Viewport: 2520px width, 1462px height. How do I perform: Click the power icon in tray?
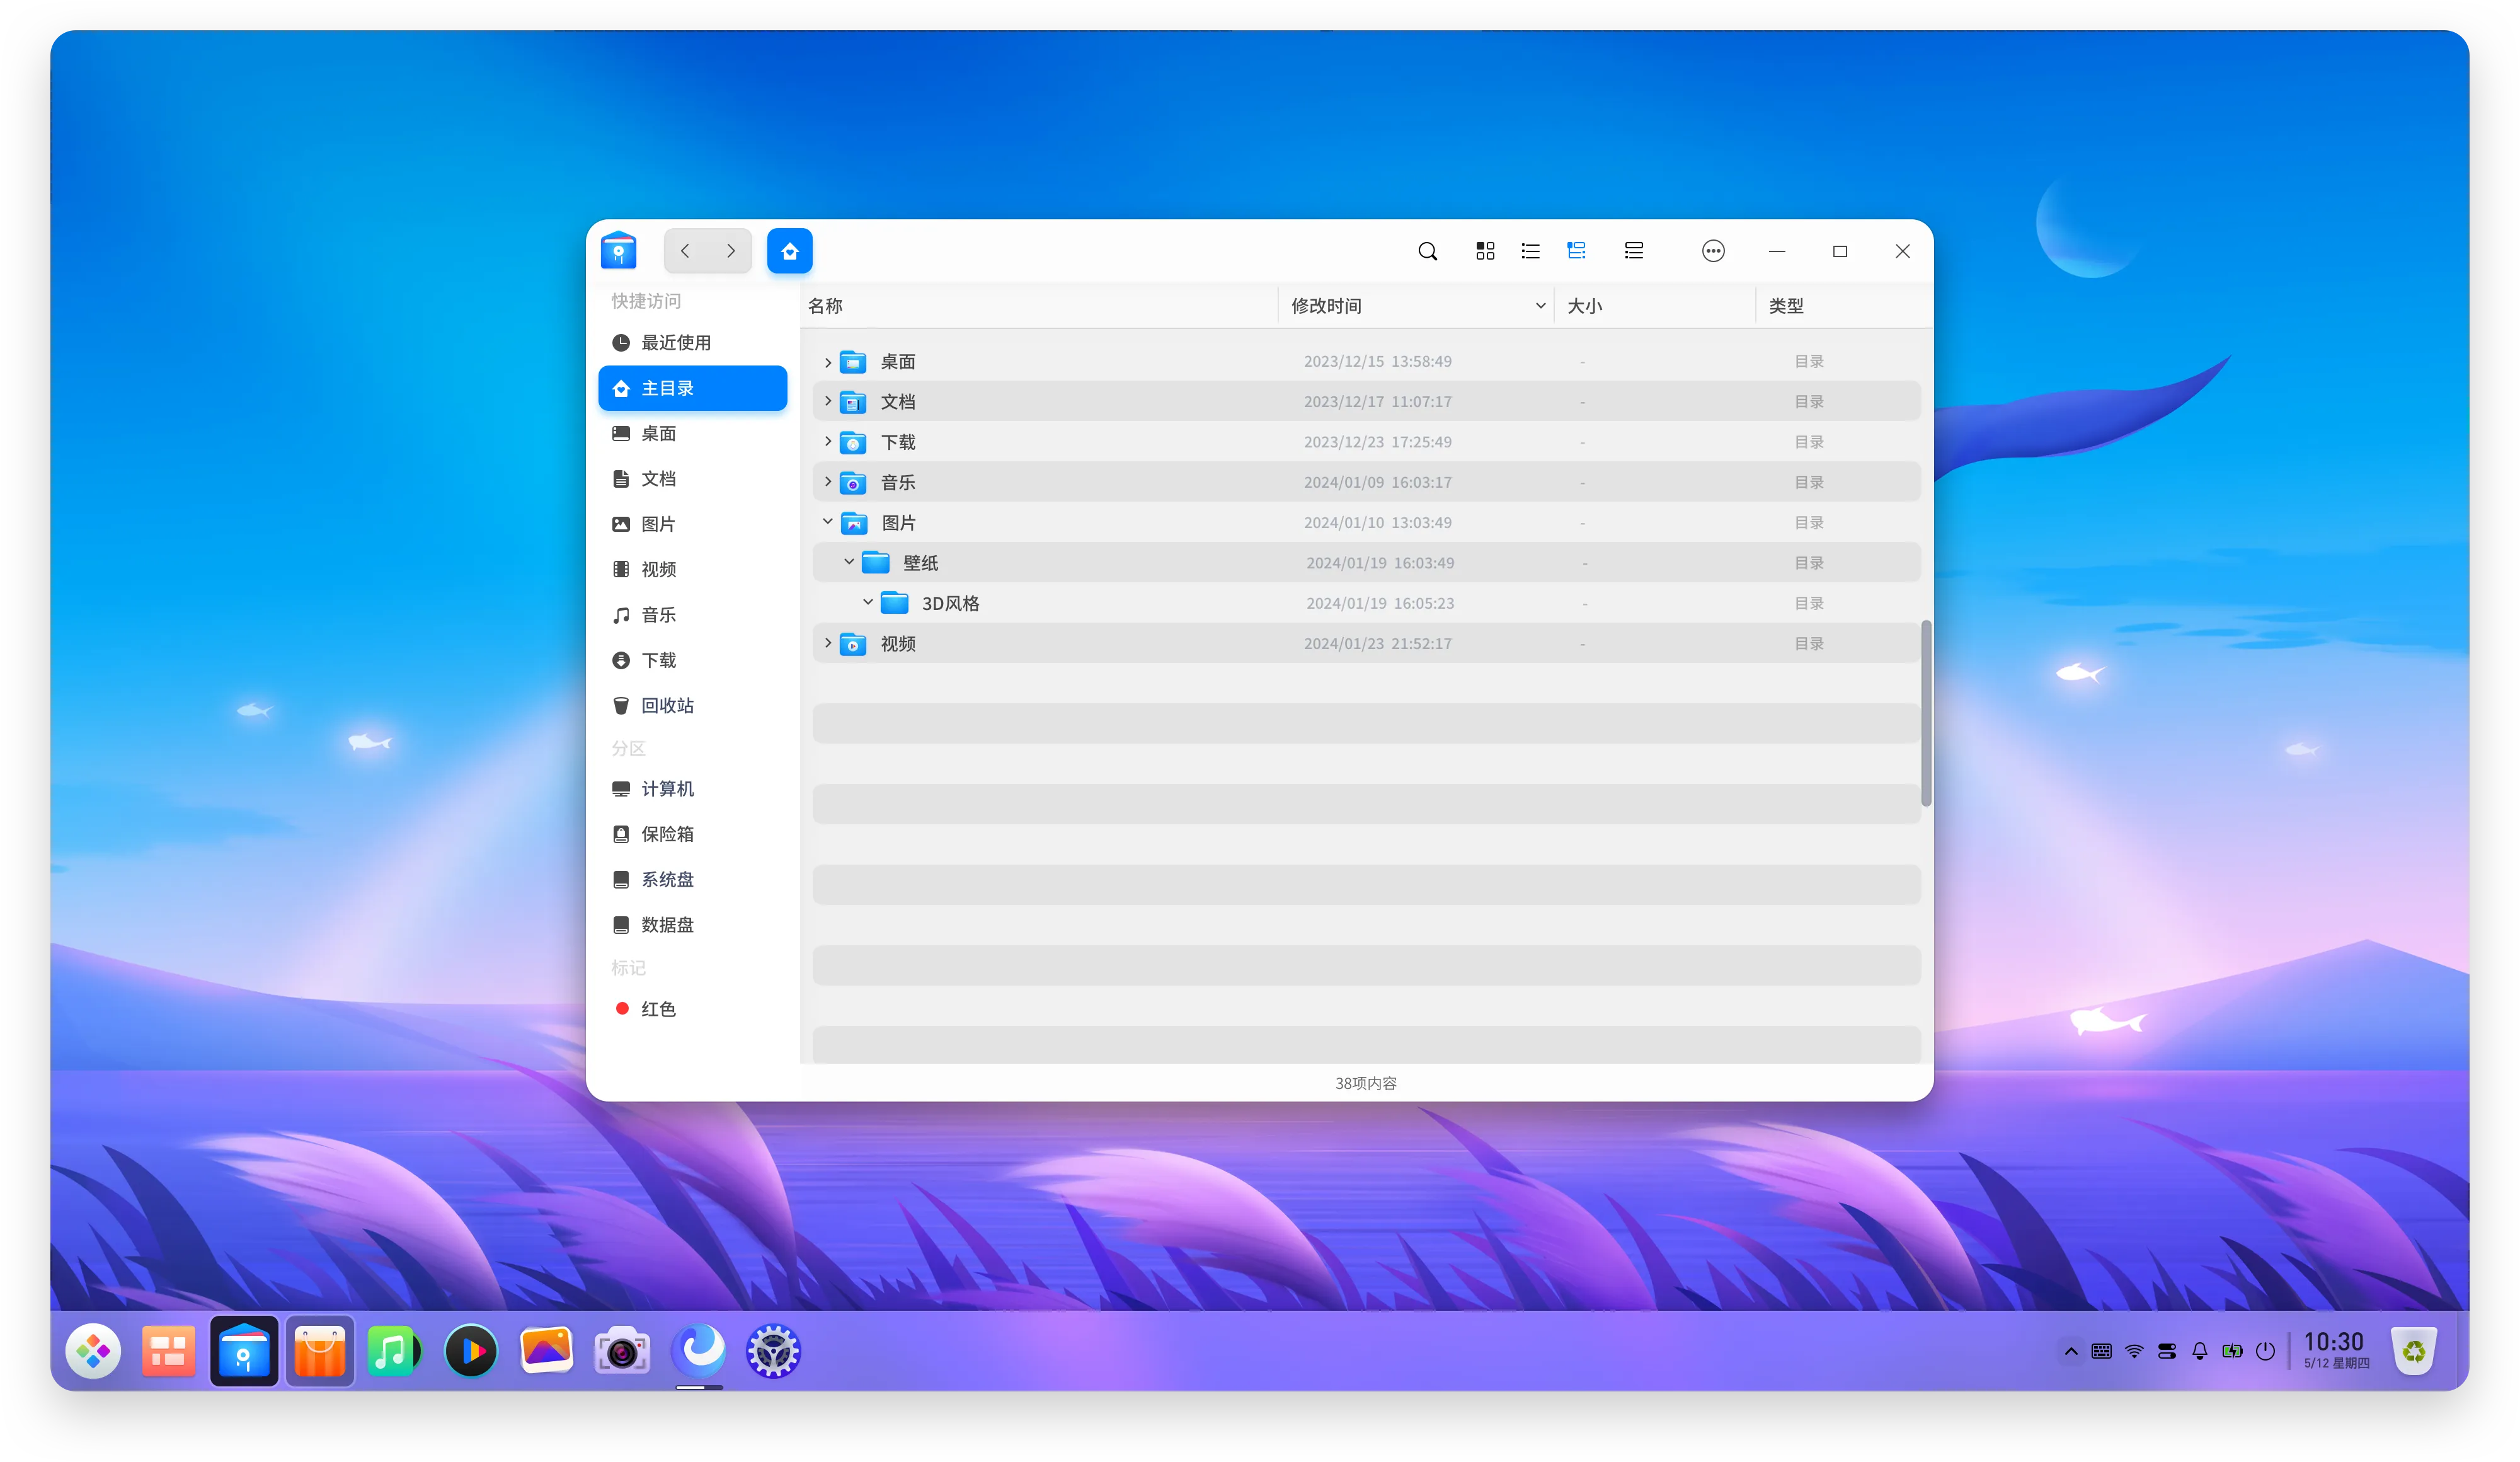pyautogui.click(x=2265, y=1351)
